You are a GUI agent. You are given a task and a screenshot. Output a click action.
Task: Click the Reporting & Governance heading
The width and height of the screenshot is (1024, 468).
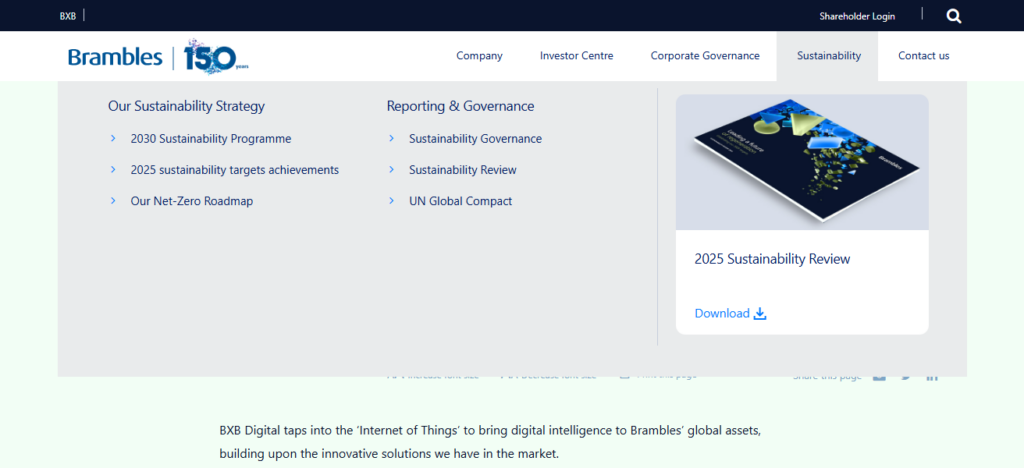pos(460,106)
